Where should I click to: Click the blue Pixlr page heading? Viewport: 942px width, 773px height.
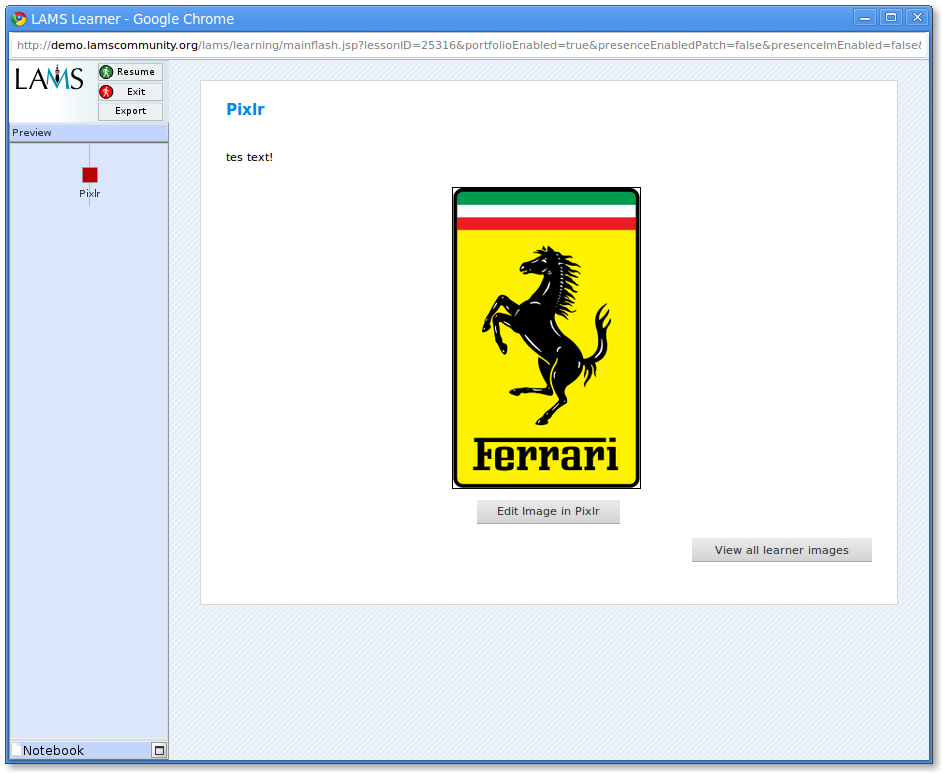coord(245,110)
